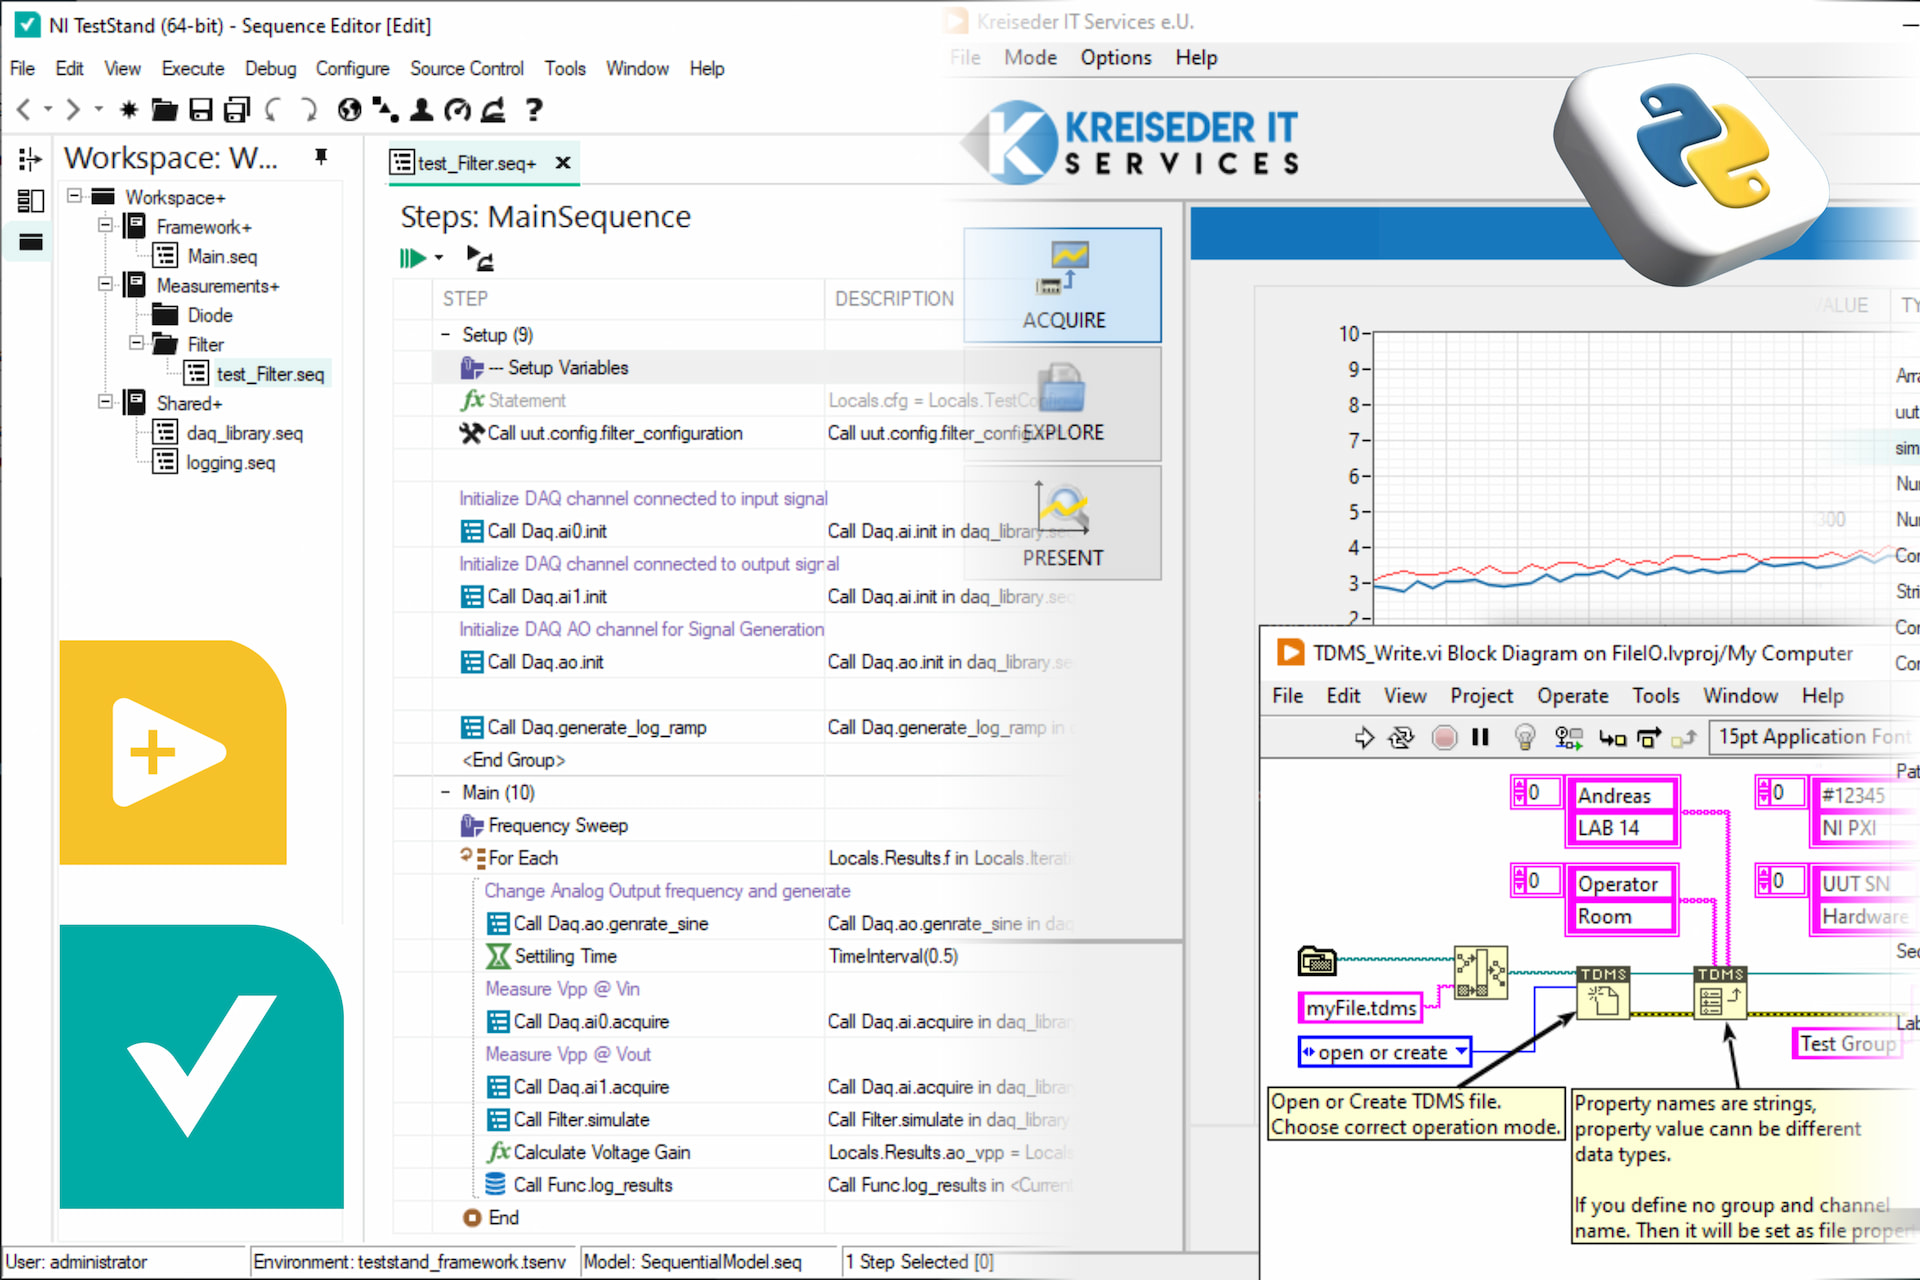This screenshot has width=1920, height=1280.
Task: Click the shapes icon next to the globe
Action: 385,109
